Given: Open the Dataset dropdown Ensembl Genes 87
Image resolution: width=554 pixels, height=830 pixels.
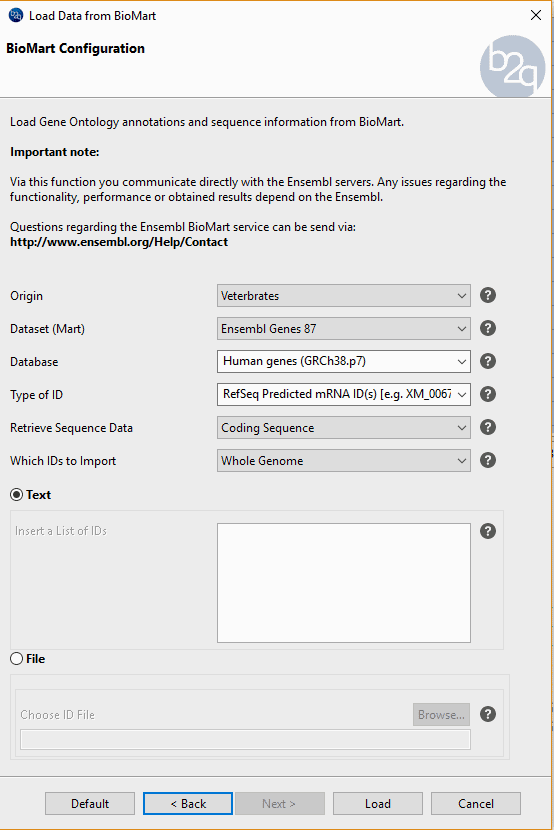Looking at the screenshot, I should tap(343, 329).
